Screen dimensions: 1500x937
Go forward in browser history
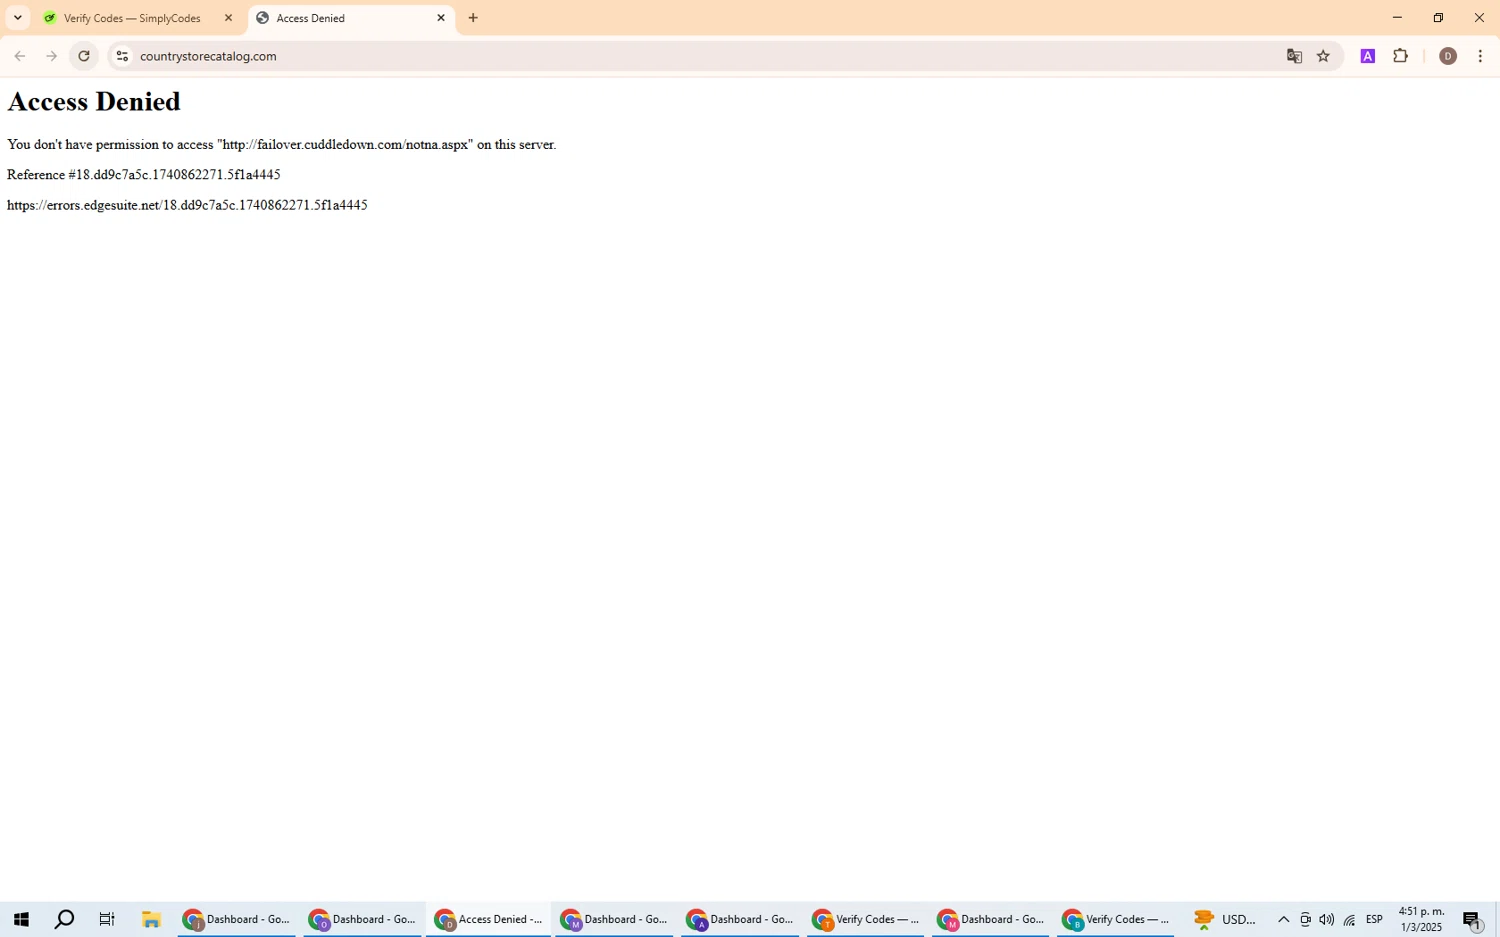52,56
